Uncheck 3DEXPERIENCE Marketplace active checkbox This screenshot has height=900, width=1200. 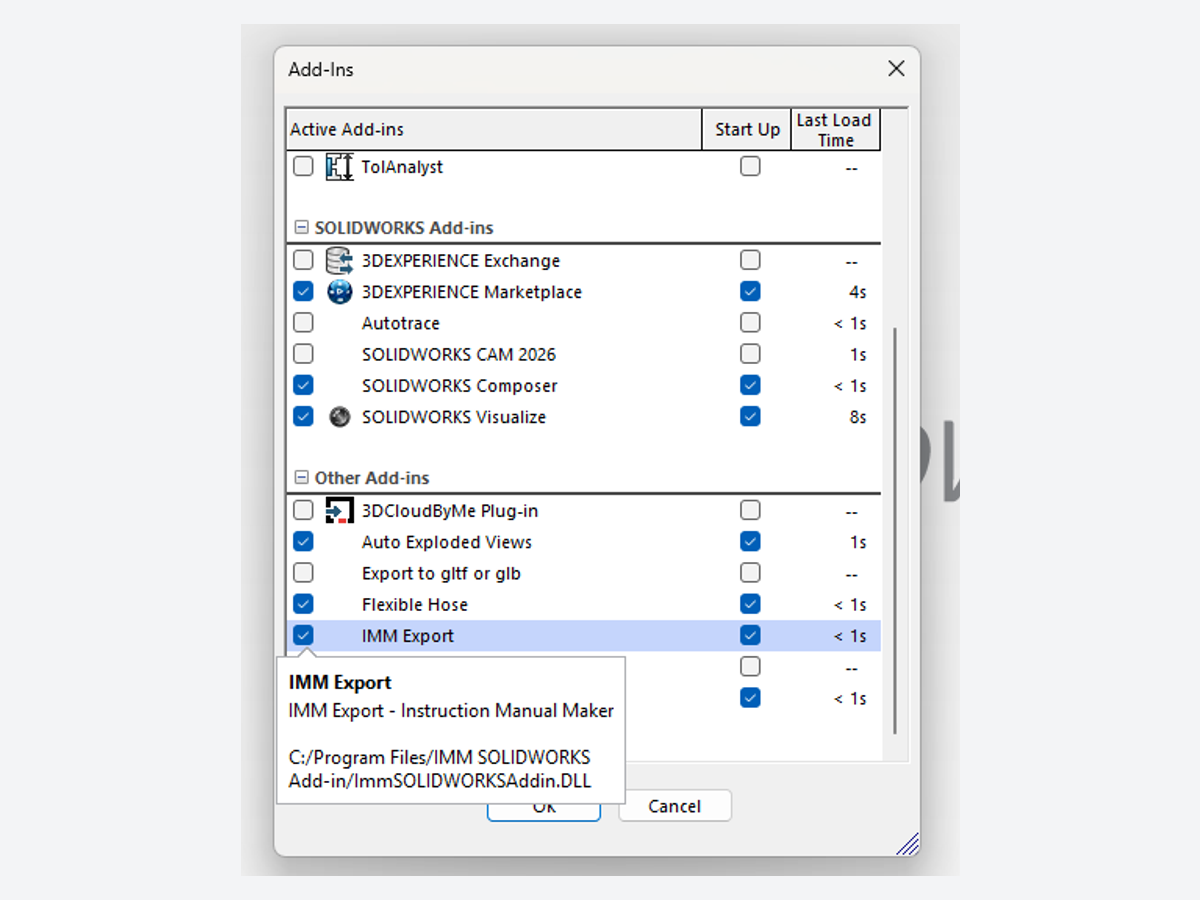pos(303,292)
